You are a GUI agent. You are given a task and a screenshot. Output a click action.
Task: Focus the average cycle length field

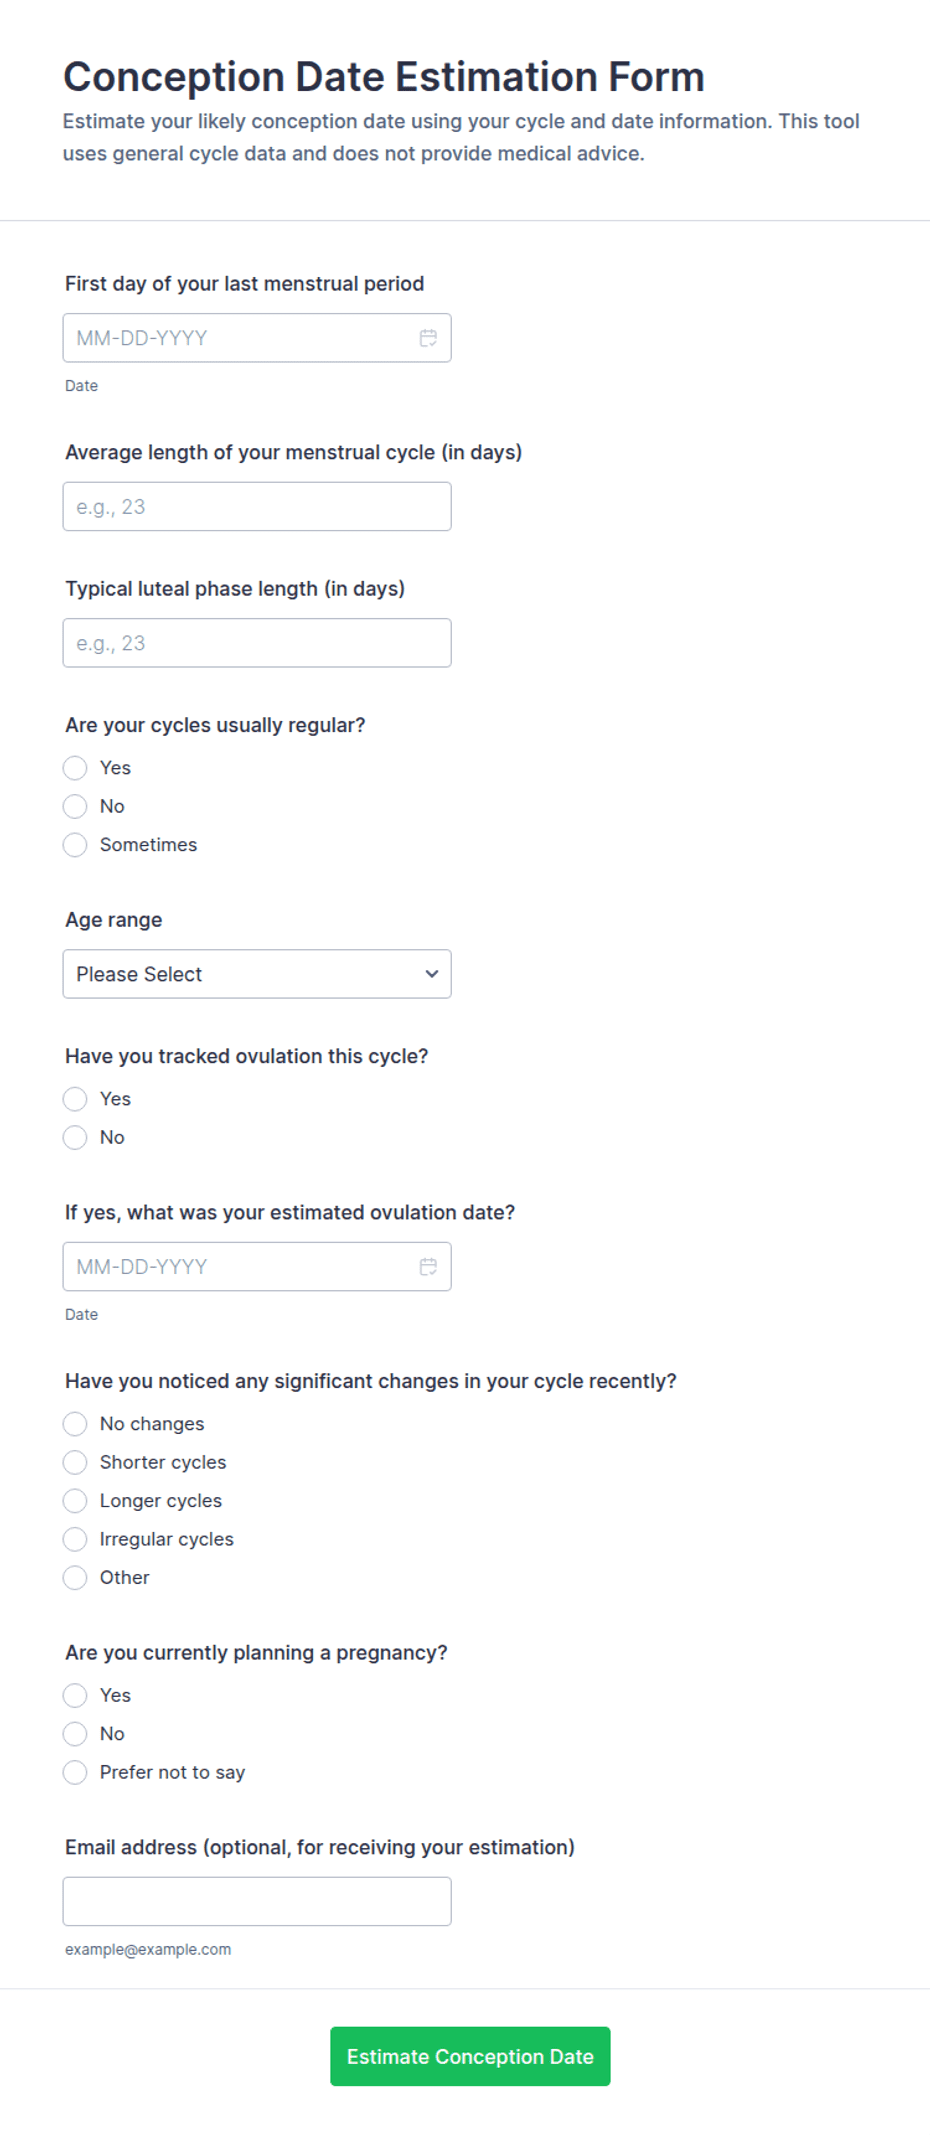(257, 507)
